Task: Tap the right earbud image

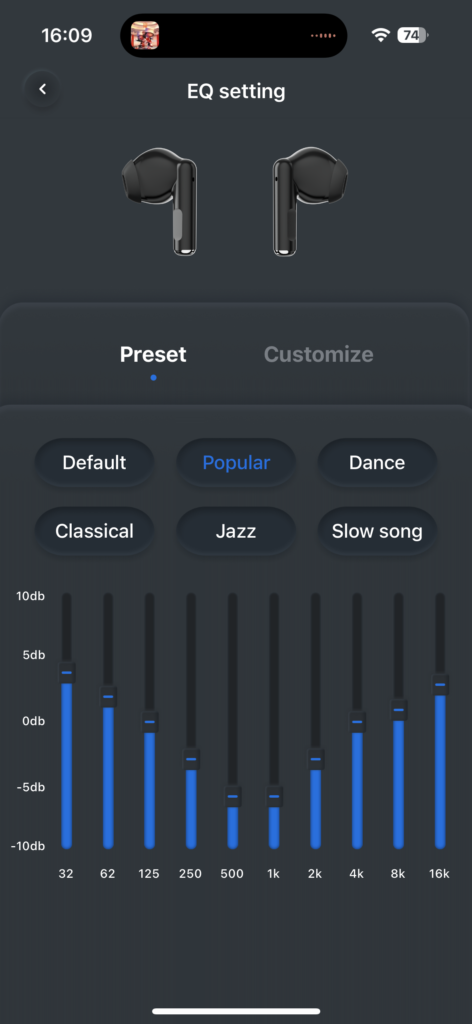Action: point(310,200)
